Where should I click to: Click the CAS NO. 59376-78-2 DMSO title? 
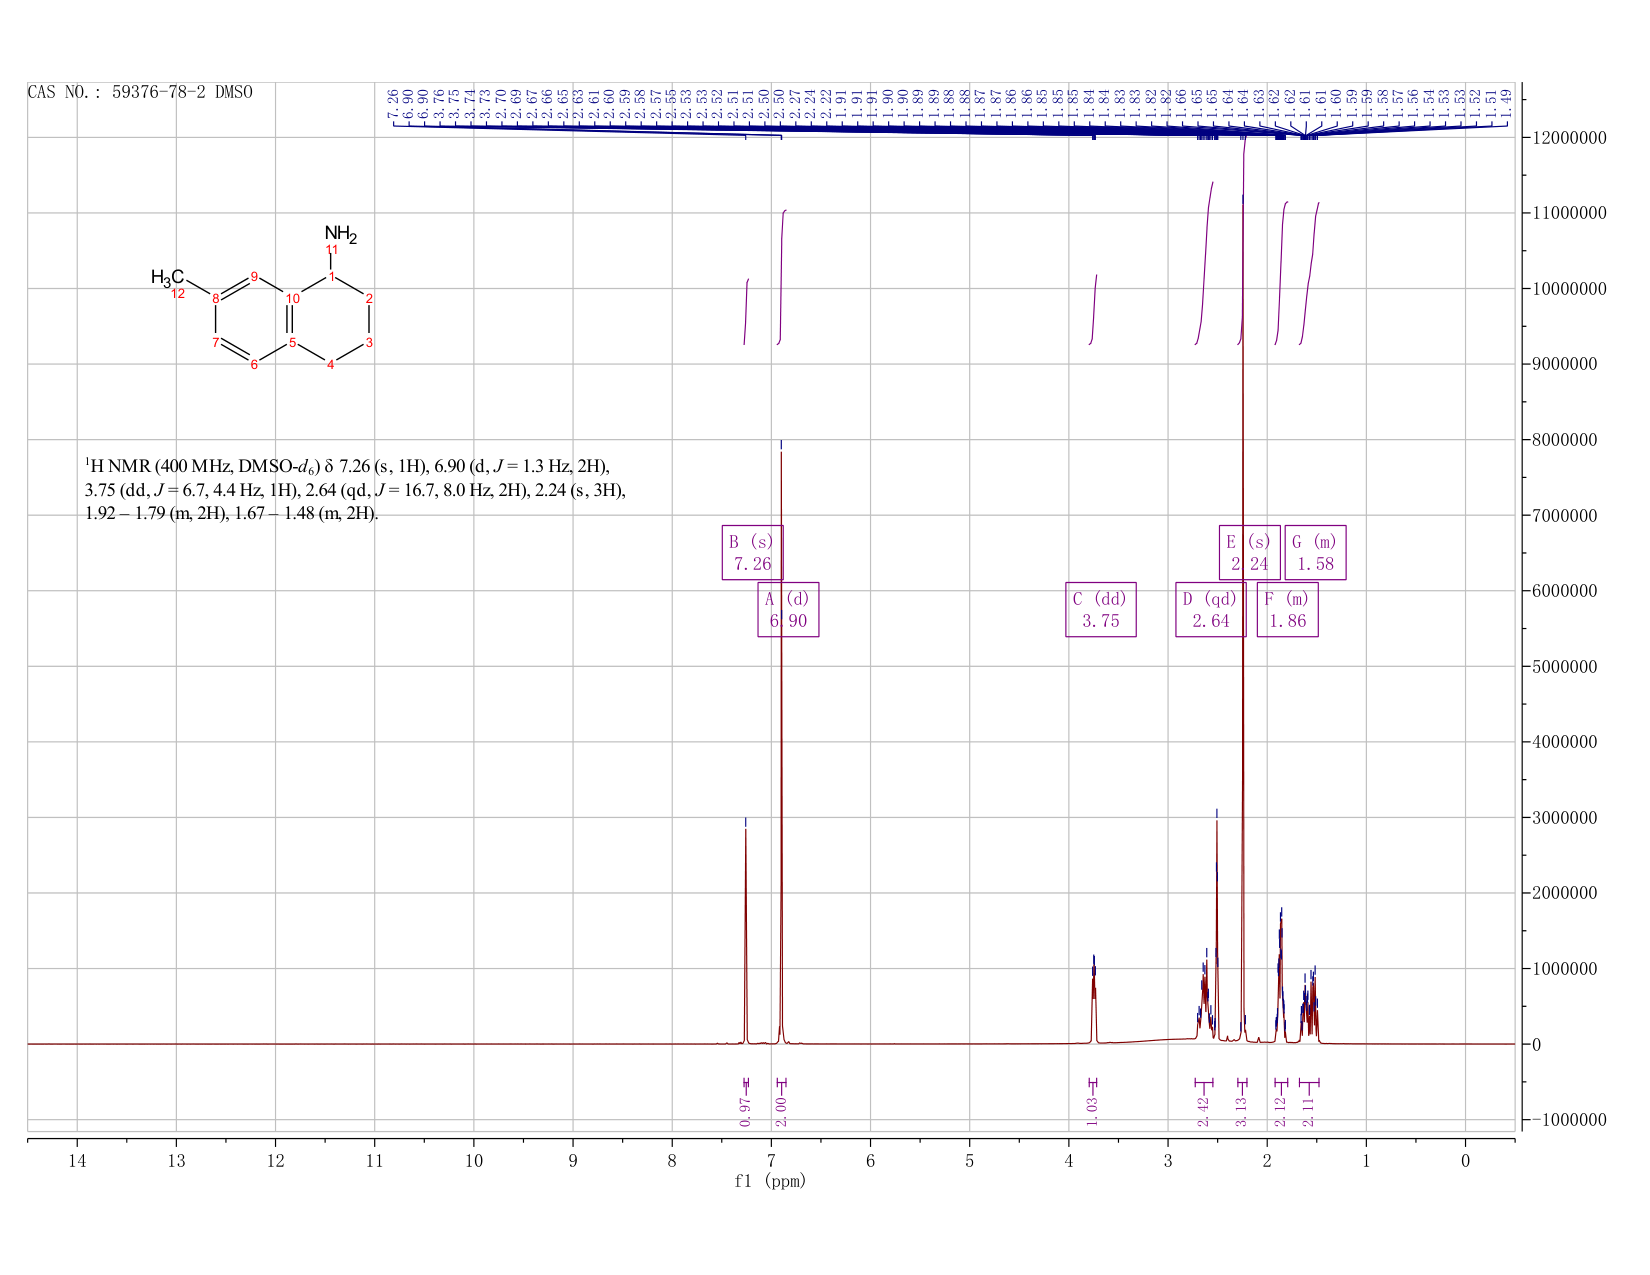[x=140, y=92]
